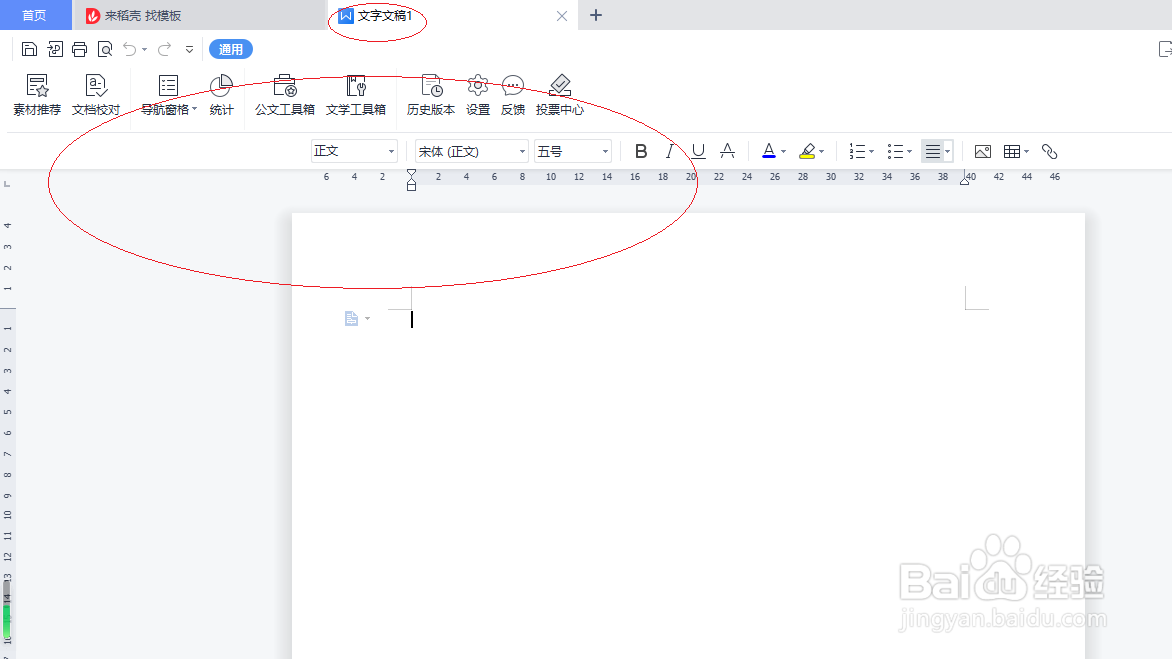Open the 统计 word count tool
The width and height of the screenshot is (1172, 659).
[221, 95]
